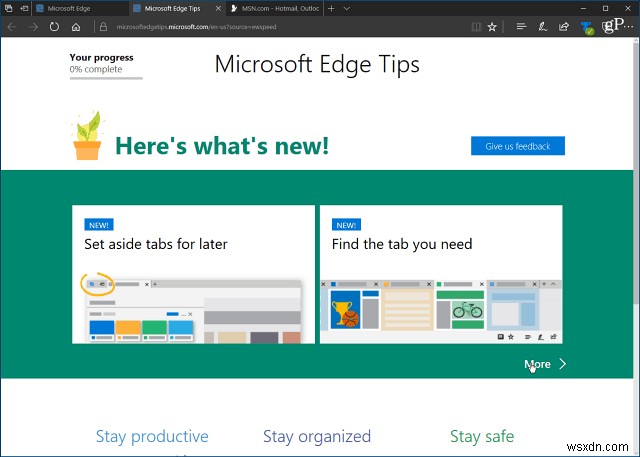This screenshot has width=640, height=457.
Task: Click the Your progress bar
Action: pyautogui.click(x=106, y=78)
